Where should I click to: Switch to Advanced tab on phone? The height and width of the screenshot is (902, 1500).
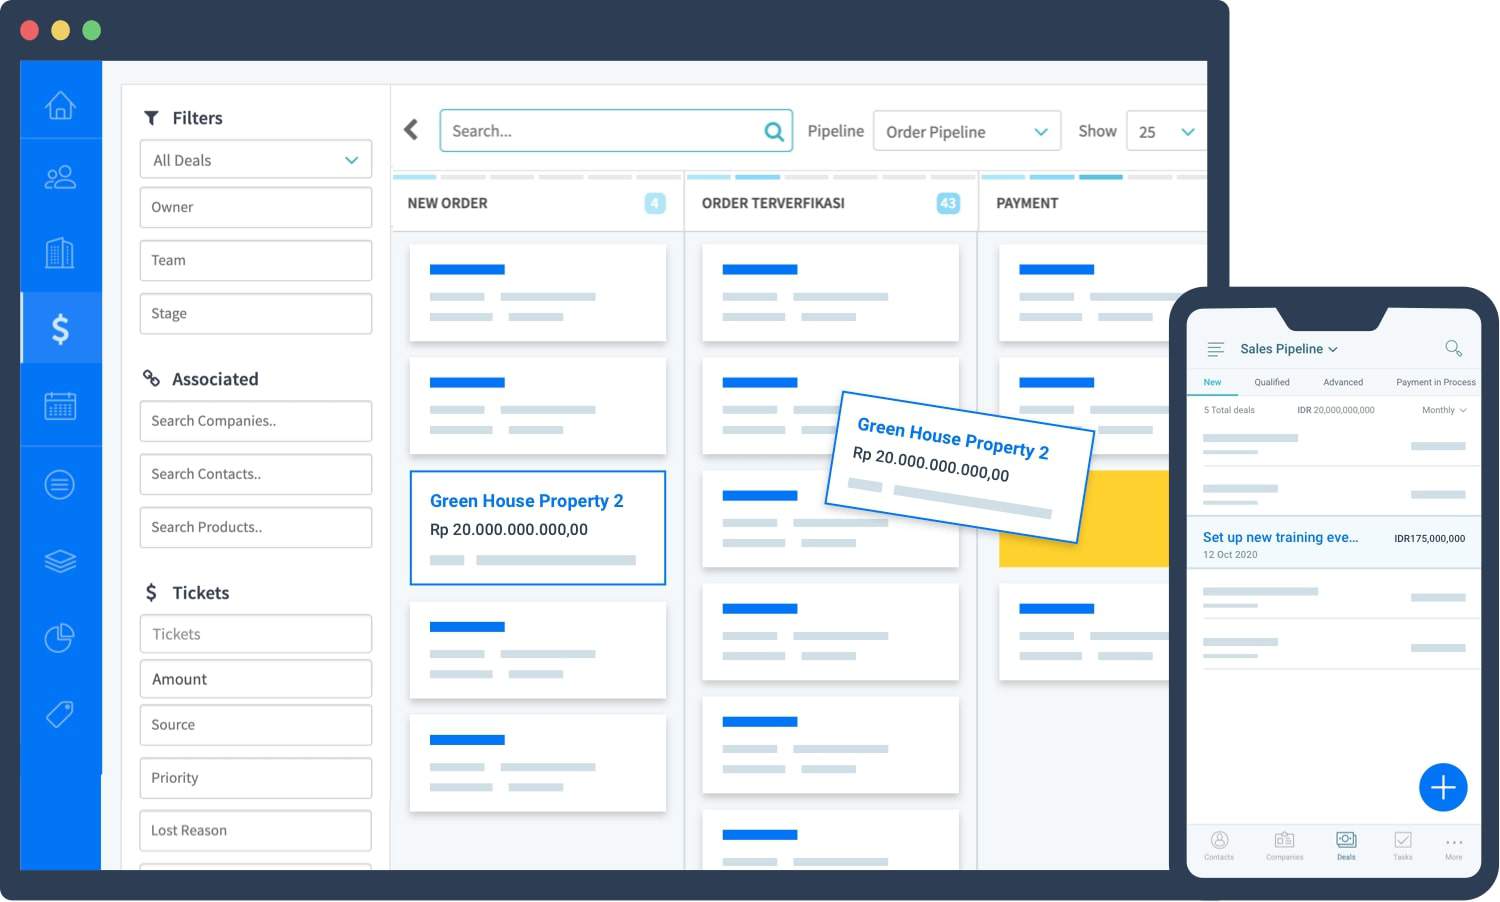[x=1343, y=382]
